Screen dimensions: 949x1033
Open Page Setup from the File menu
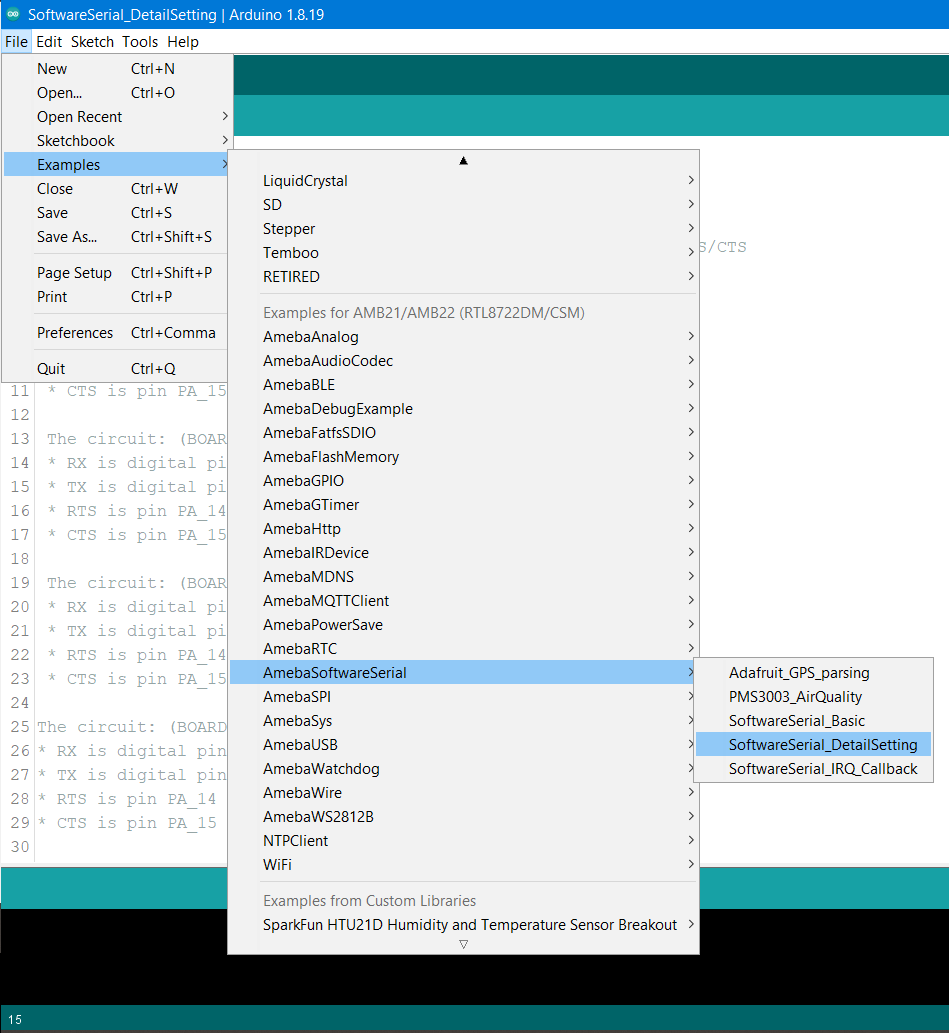tap(117, 273)
